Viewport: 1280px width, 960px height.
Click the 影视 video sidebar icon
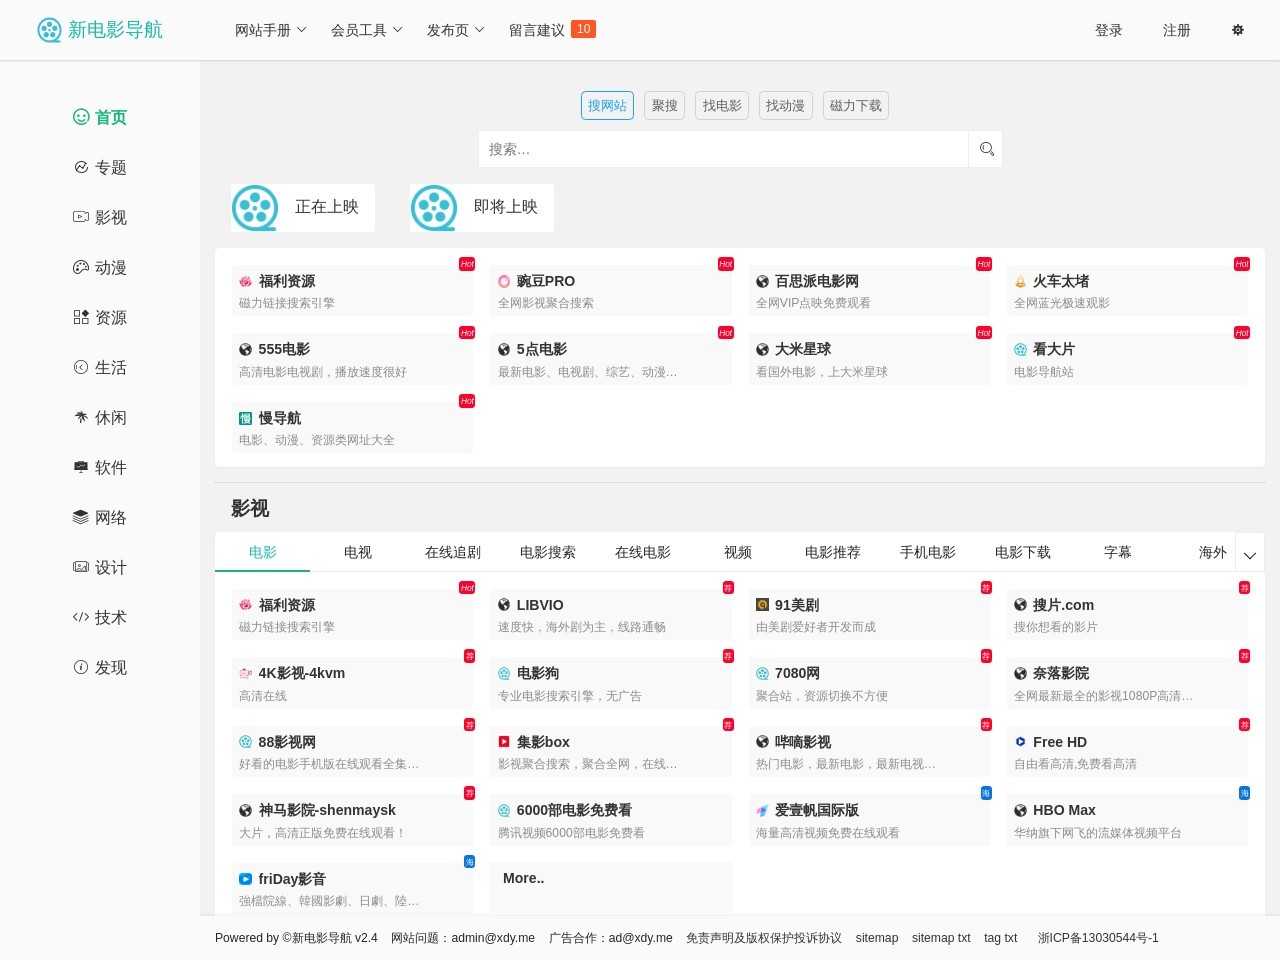pos(81,217)
